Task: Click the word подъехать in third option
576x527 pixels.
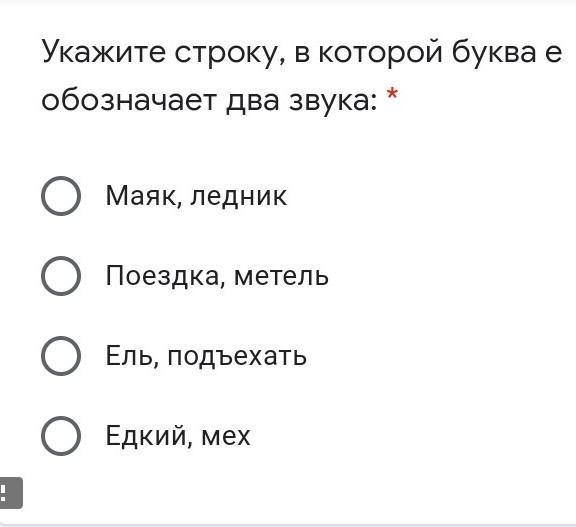Action: click(x=237, y=357)
